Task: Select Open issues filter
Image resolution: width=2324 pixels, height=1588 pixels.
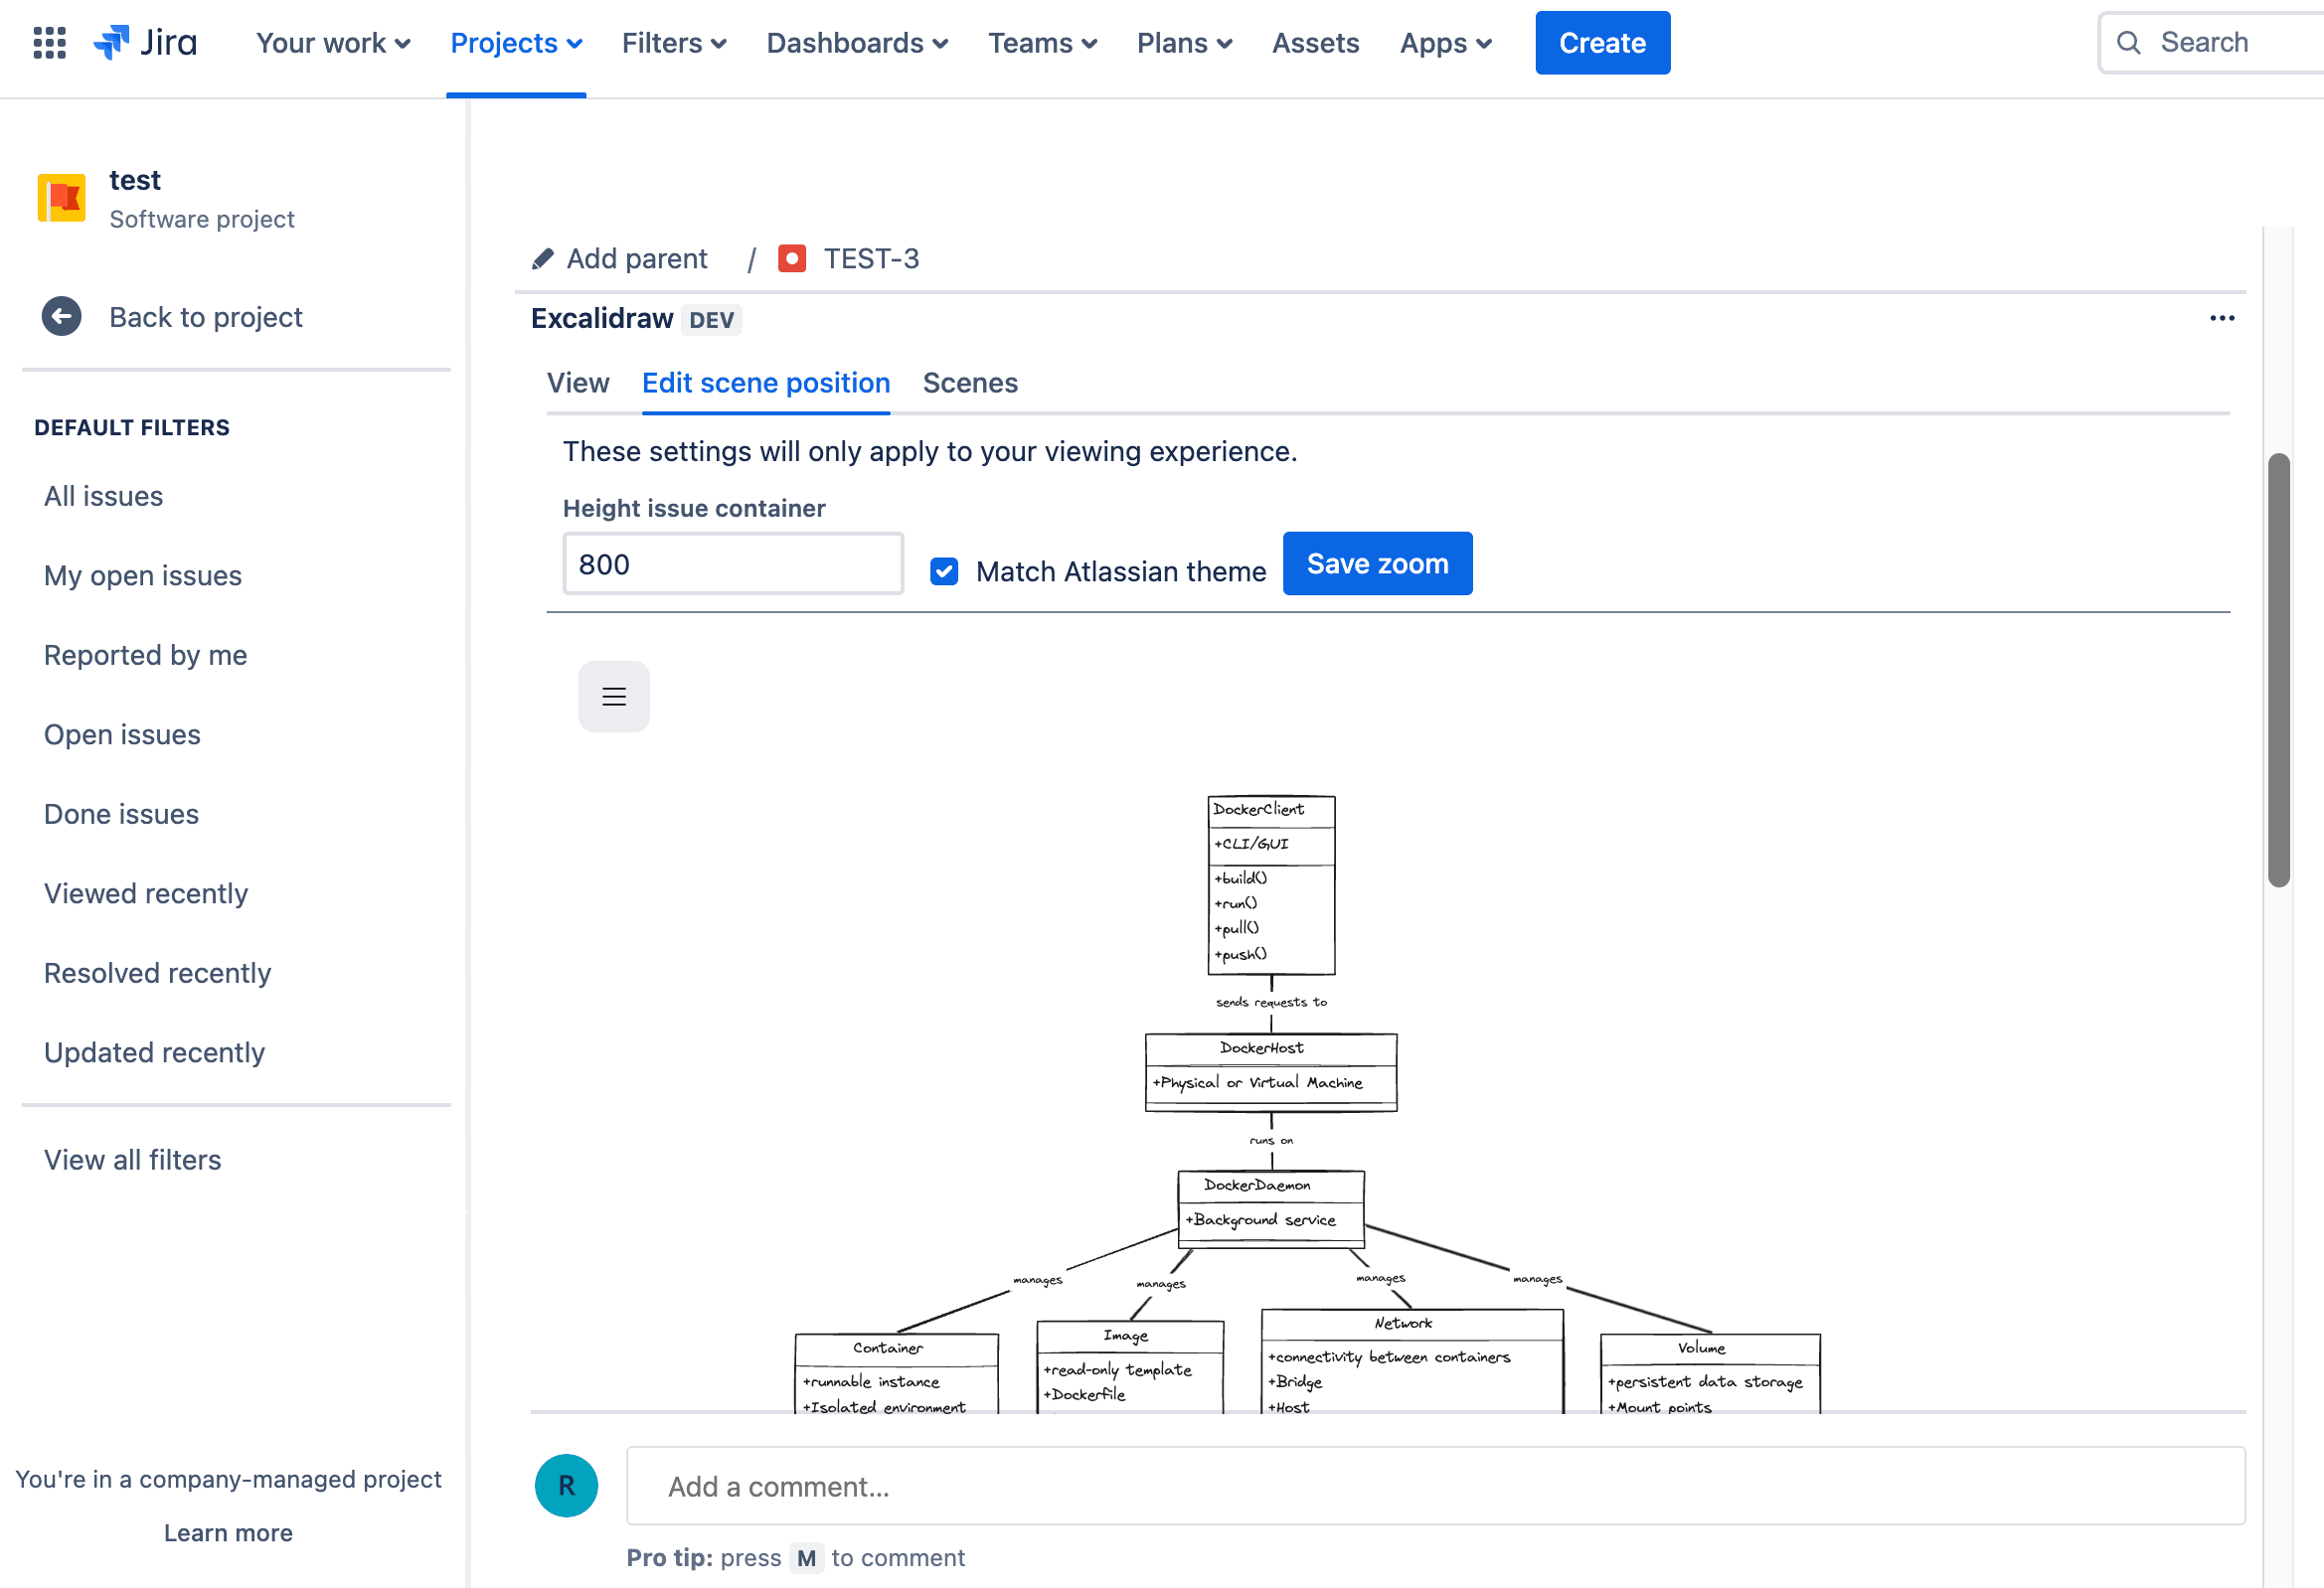Action: pyautogui.click(x=122, y=735)
